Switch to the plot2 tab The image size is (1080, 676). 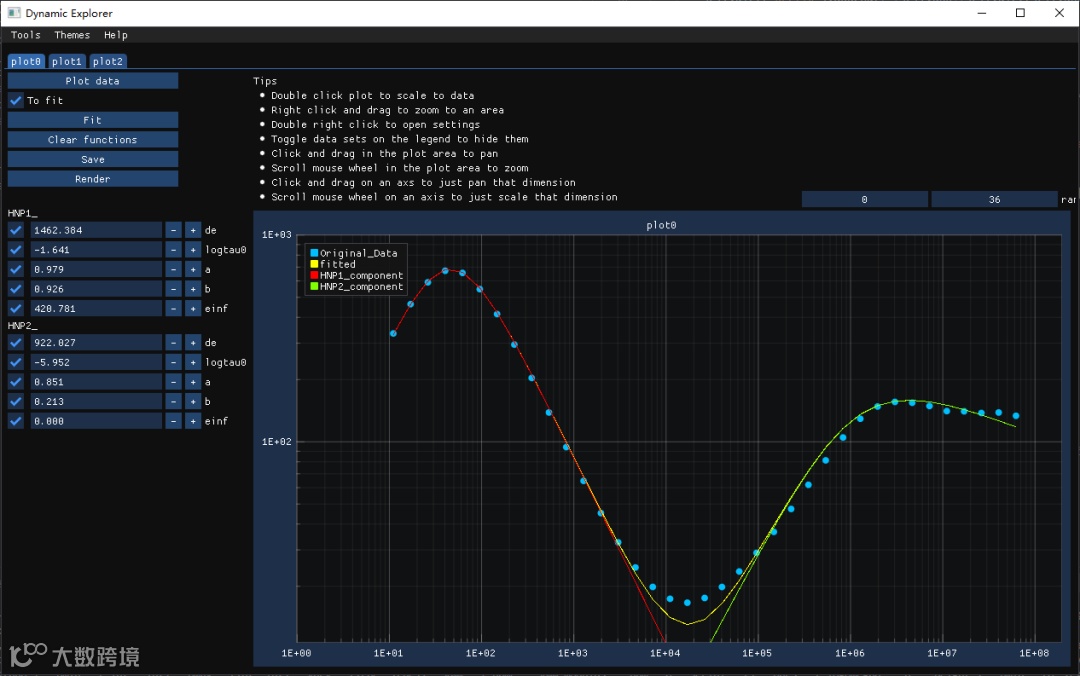(107, 62)
